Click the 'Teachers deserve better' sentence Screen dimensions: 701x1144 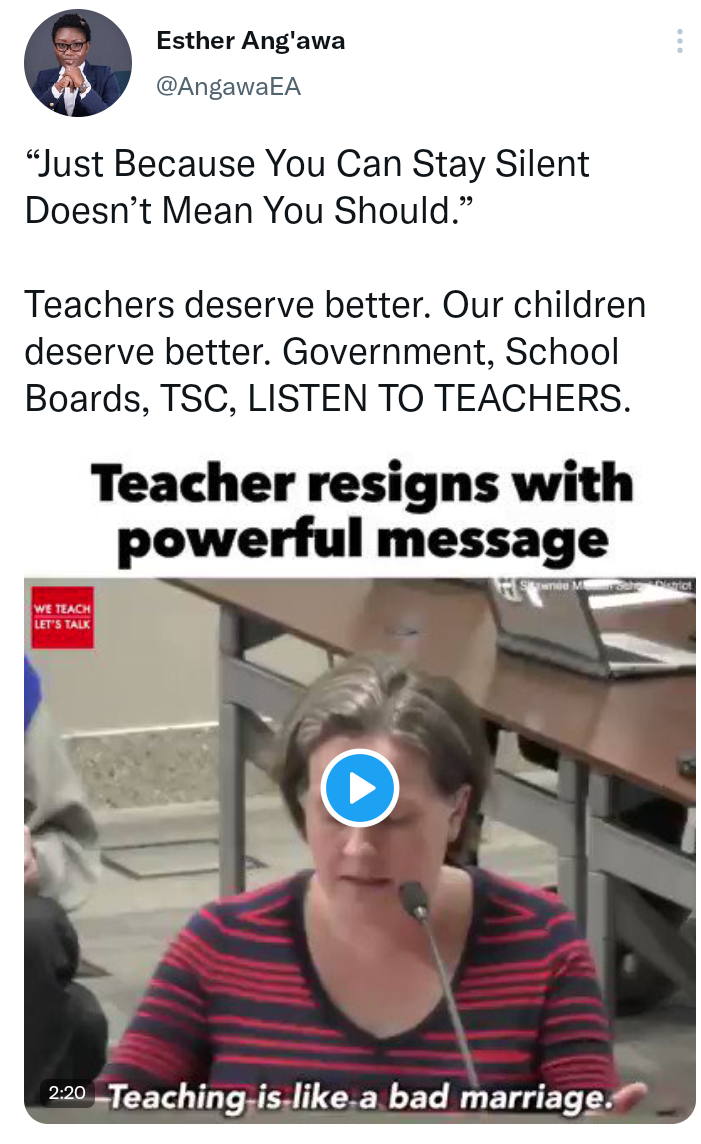coord(228,305)
